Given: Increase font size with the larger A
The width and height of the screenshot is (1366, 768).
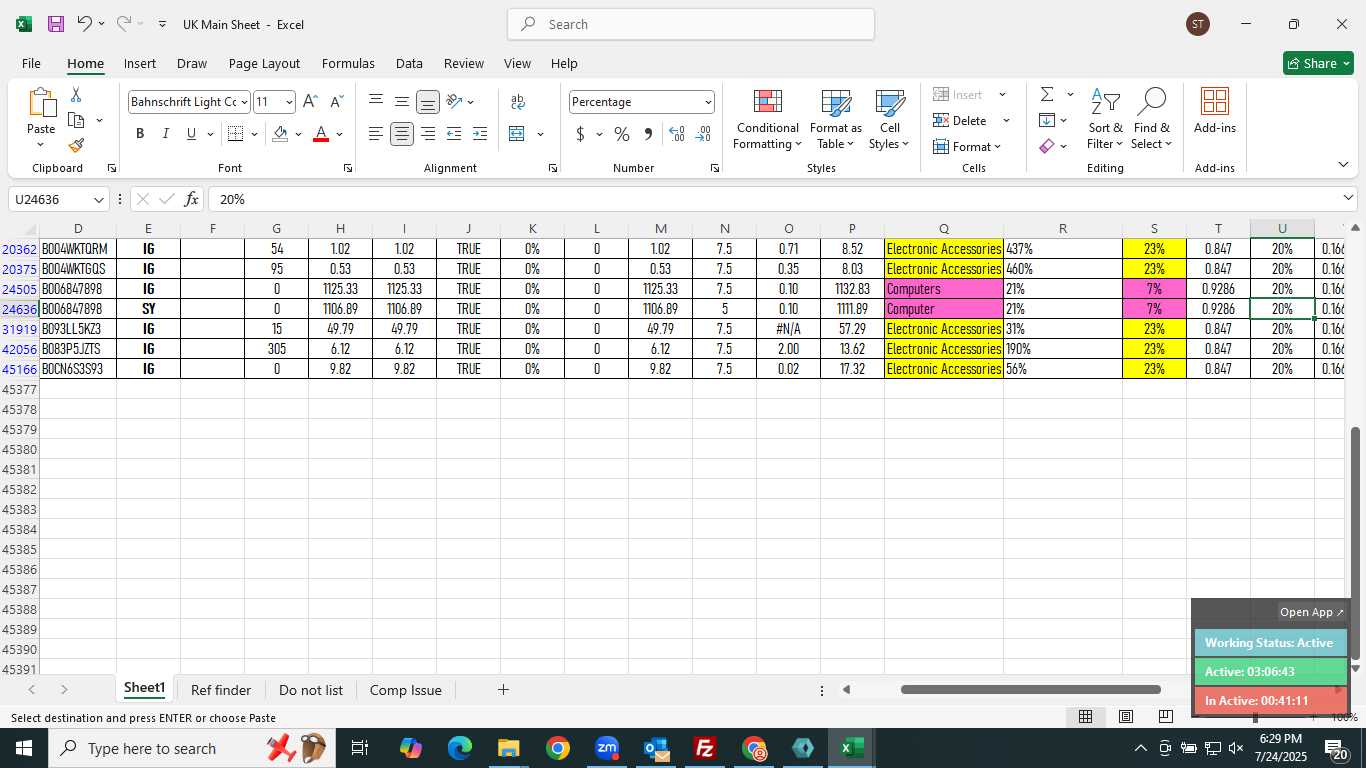Looking at the screenshot, I should pyautogui.click(x=310, y=102).
